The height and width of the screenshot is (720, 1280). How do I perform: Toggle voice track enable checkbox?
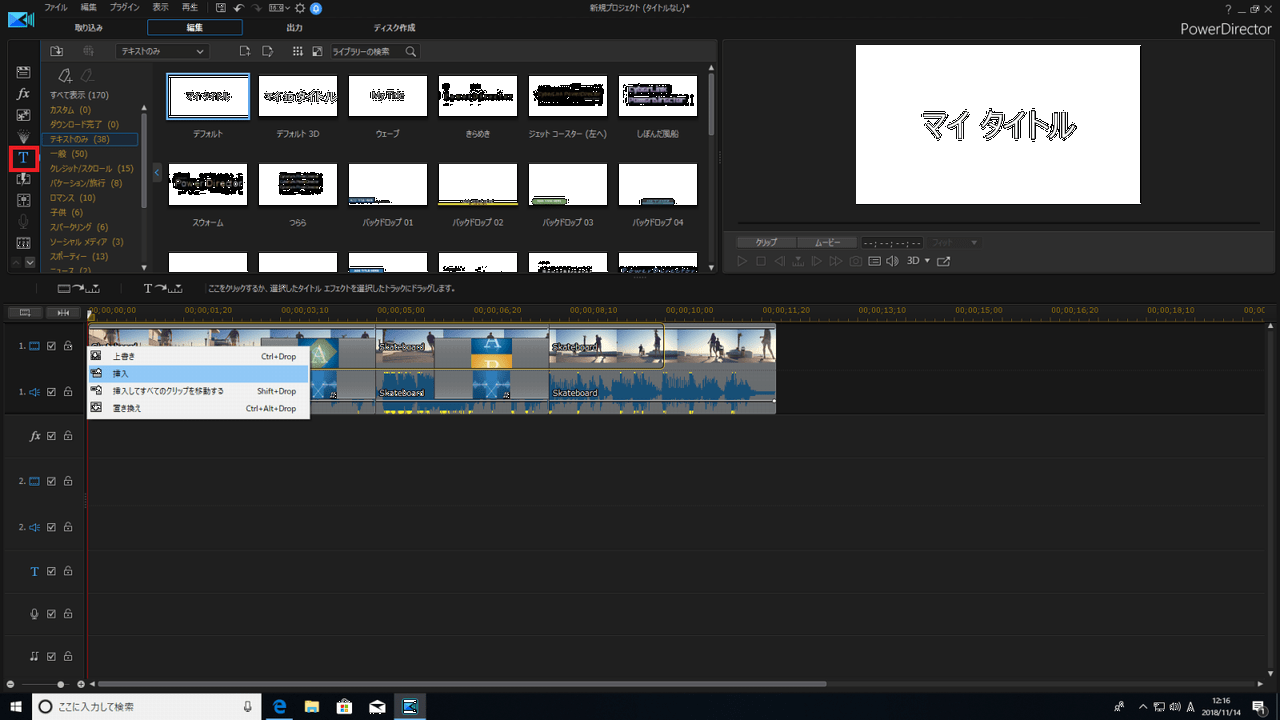pyautogui.click(x=52, y=614)
